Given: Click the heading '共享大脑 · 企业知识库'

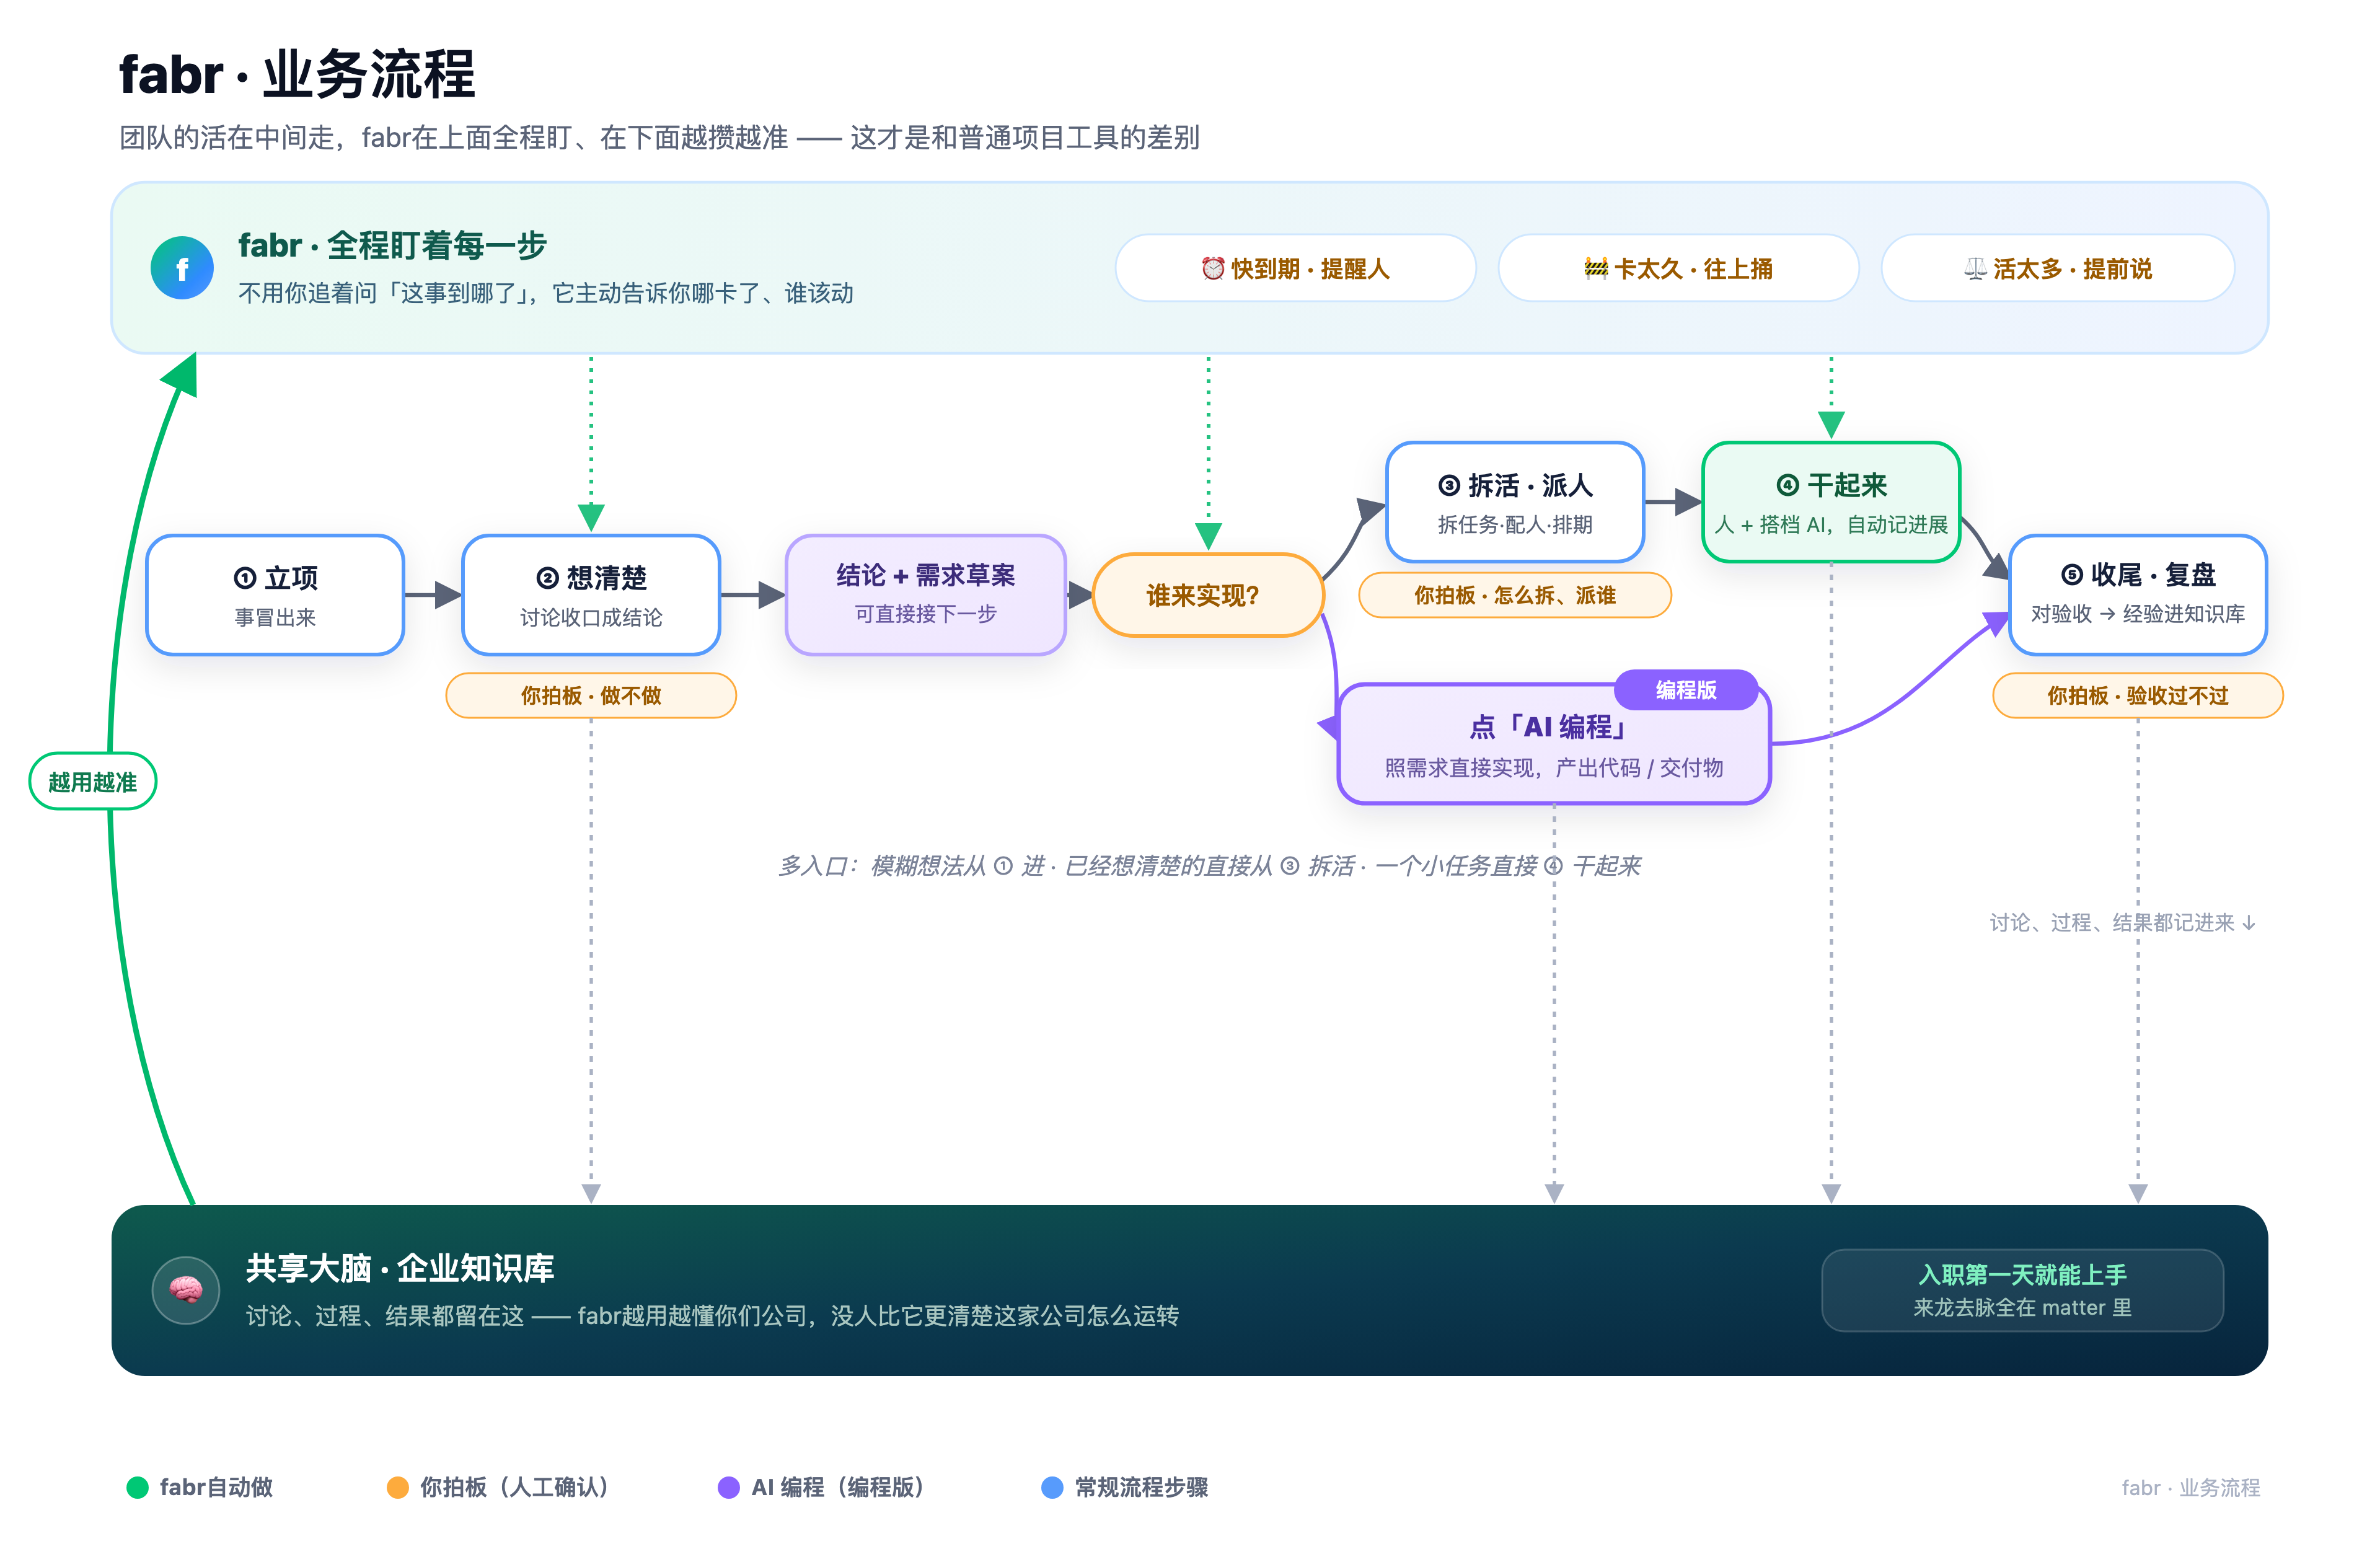Looking at the screenshot, I should [x=400, y=1268].
